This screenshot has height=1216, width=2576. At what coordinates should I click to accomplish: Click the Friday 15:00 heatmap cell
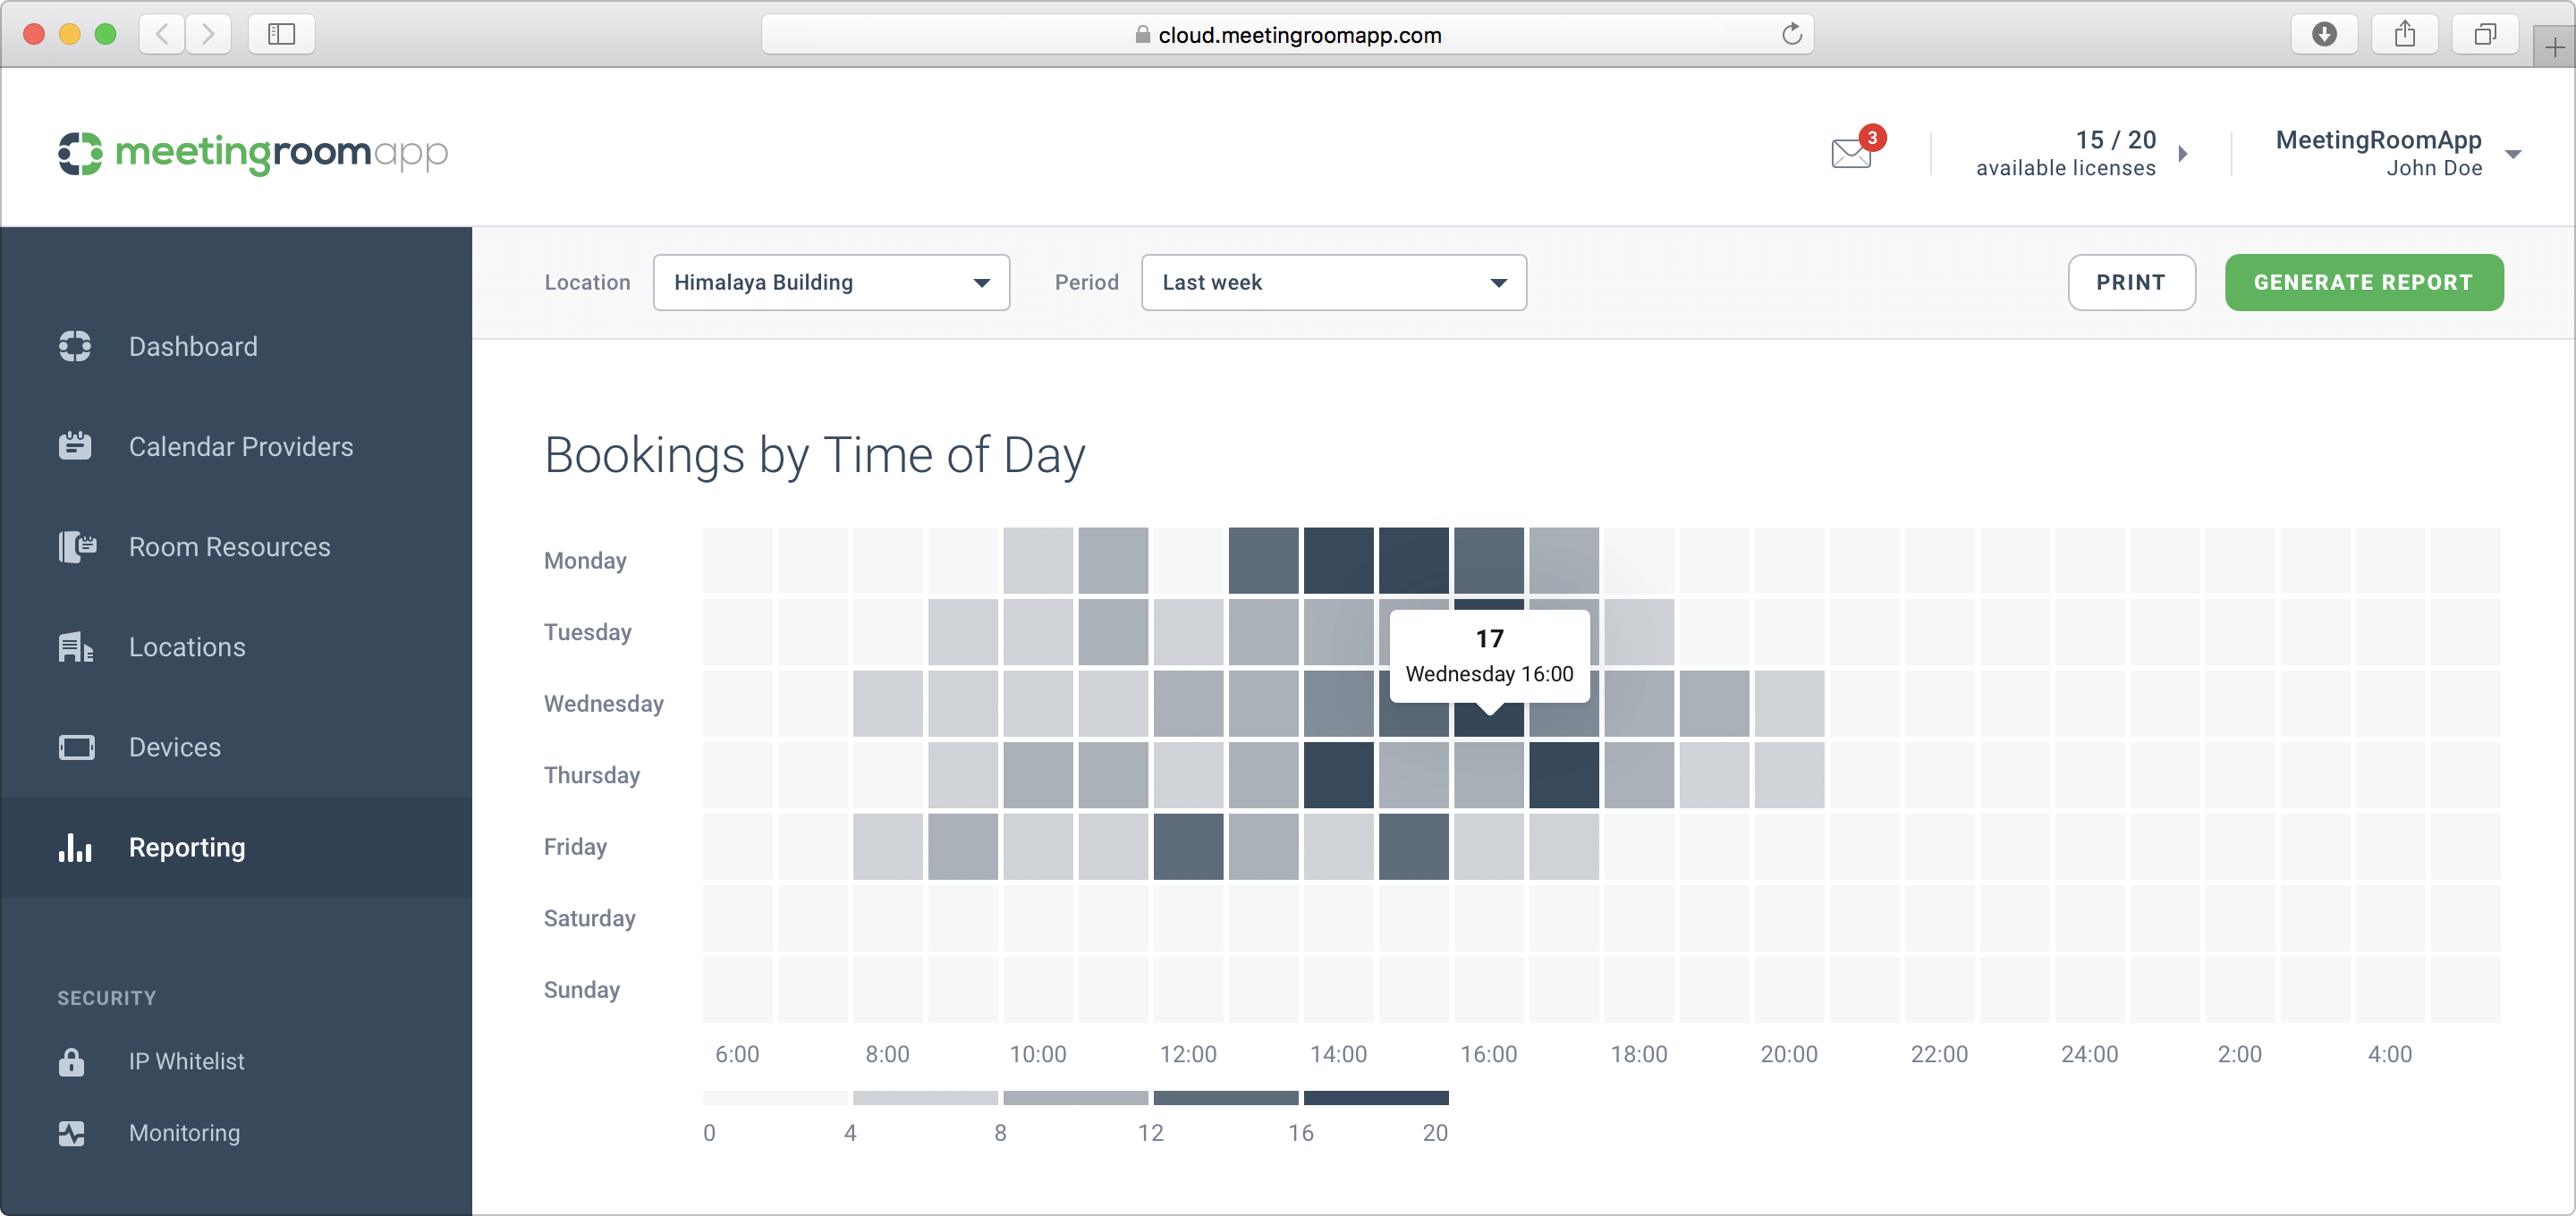point(1413,846)
